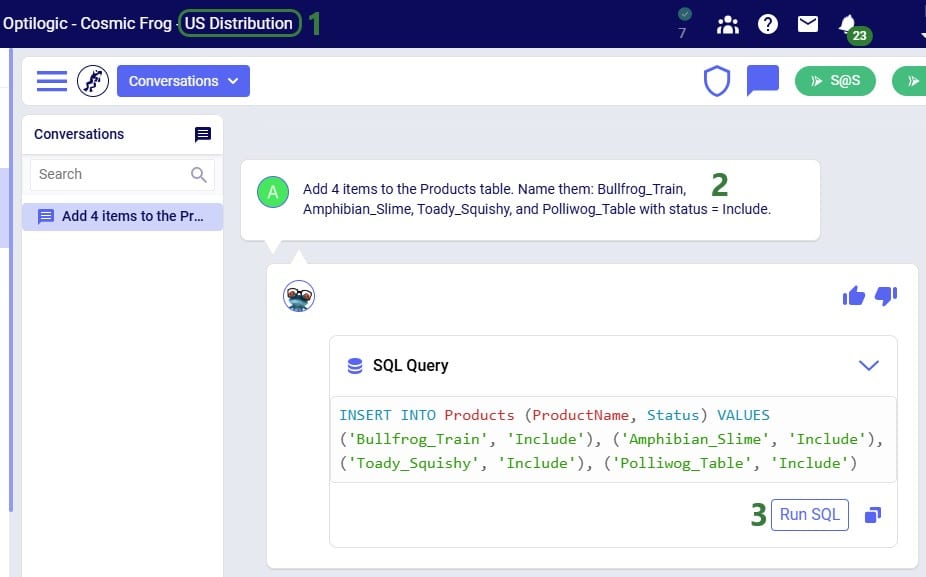Open notifications bell with 23 badge
Screen dimensions: 926x577
854,28
